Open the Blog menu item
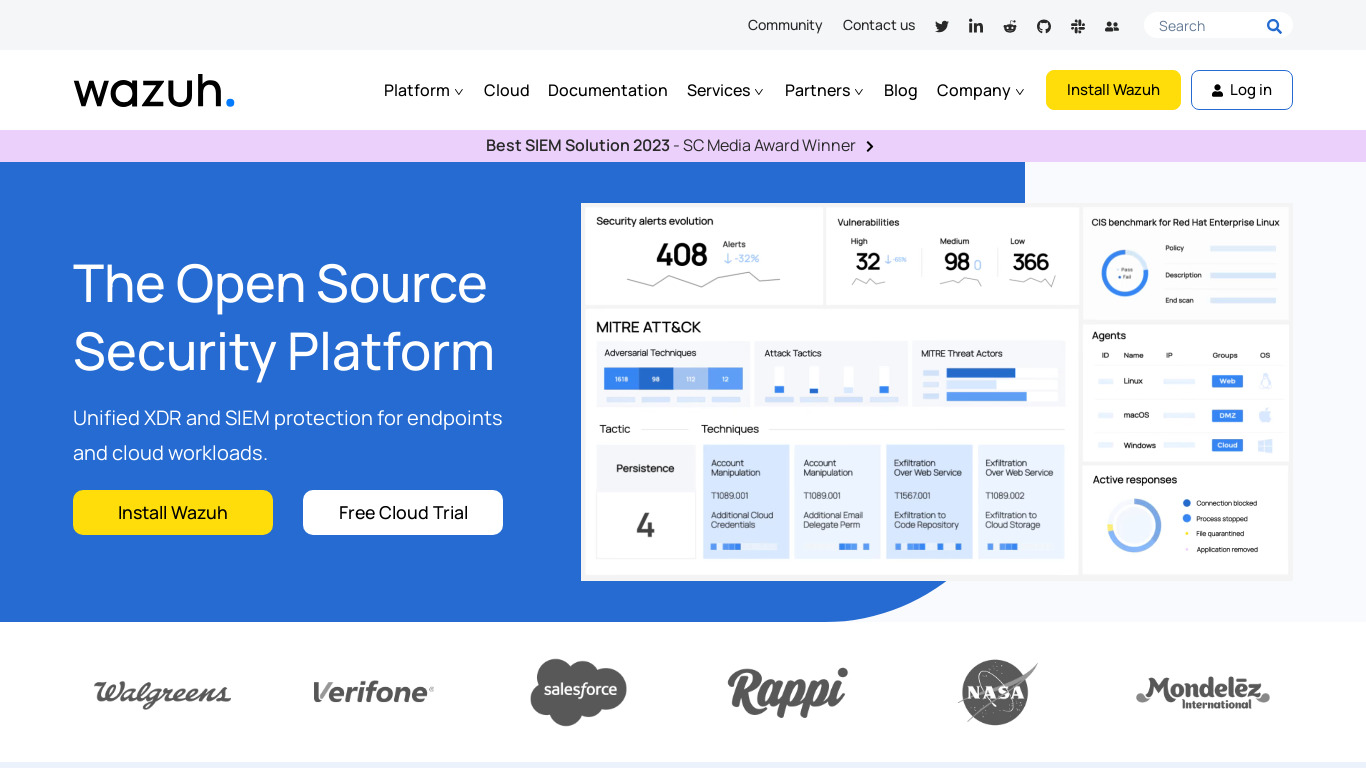Viewport: 1366px width, 768px height. (901, 91)
